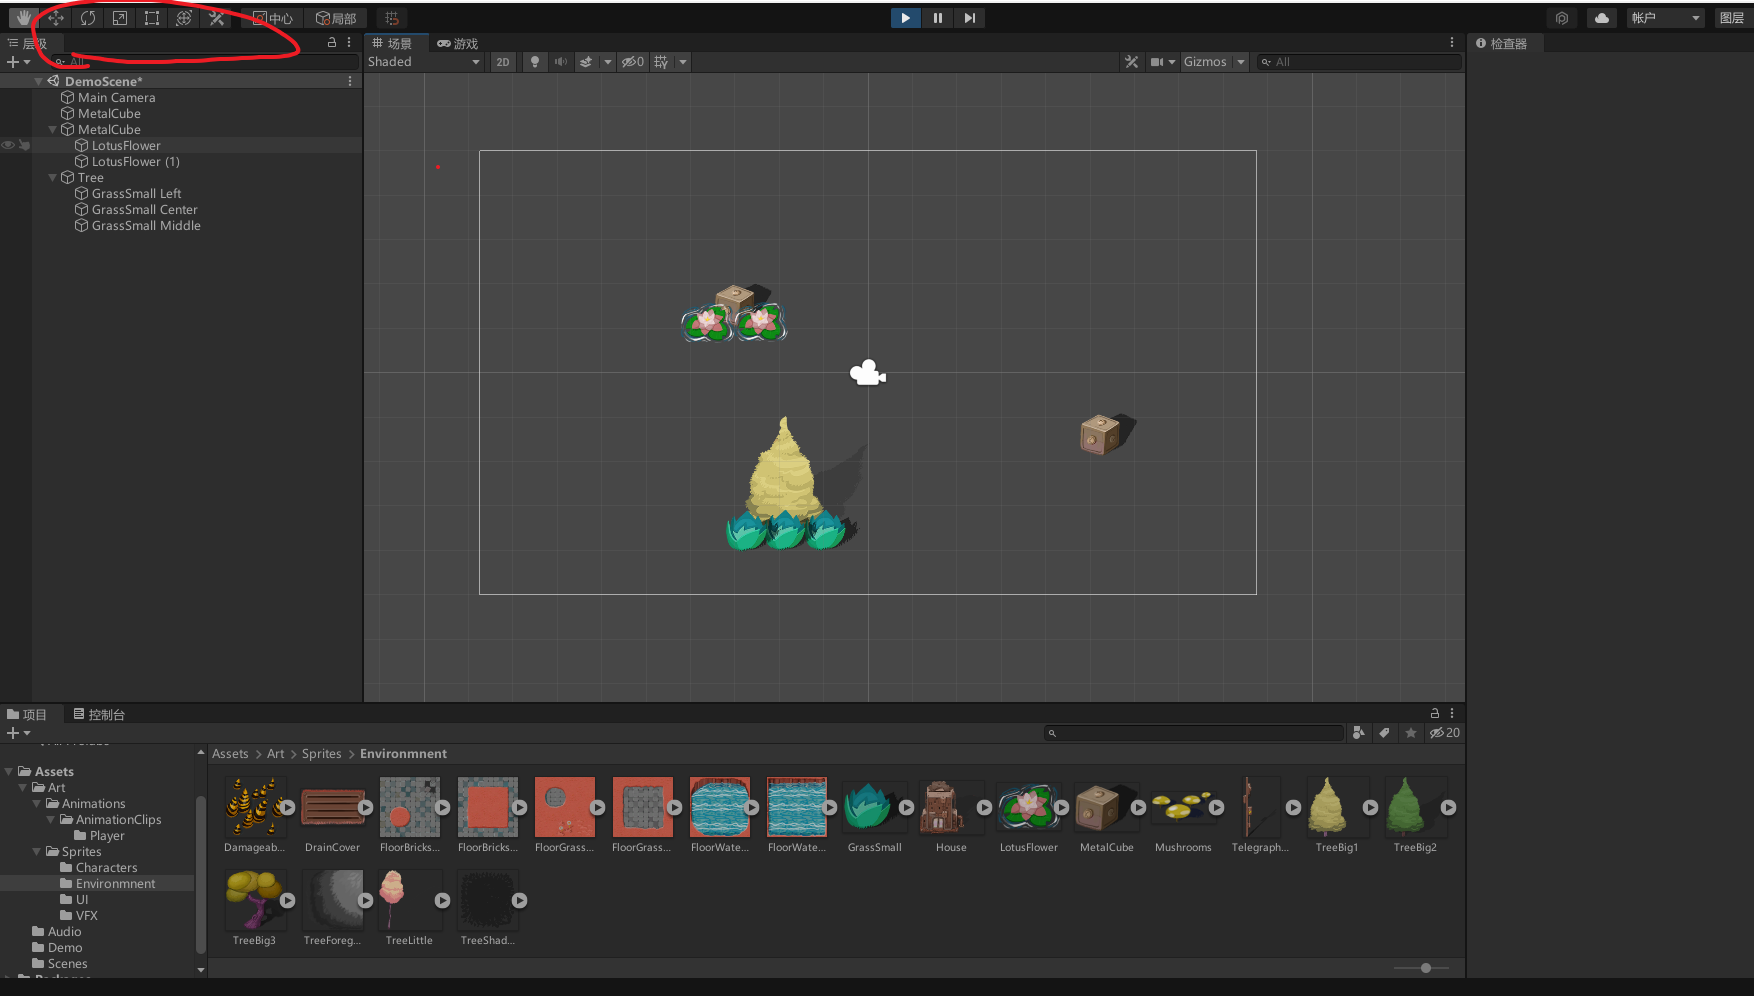Open the cloud services icon
The image size is (1754, 996).
[1602, 18]
